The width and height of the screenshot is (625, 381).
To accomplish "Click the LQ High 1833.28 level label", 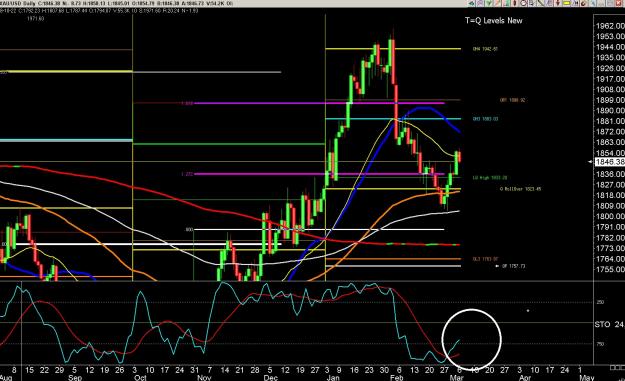I will point(489,178).
